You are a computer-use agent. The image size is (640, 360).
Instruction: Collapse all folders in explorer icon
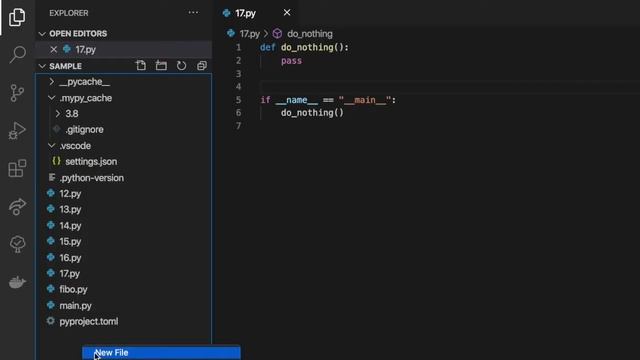tap(202, 66)
